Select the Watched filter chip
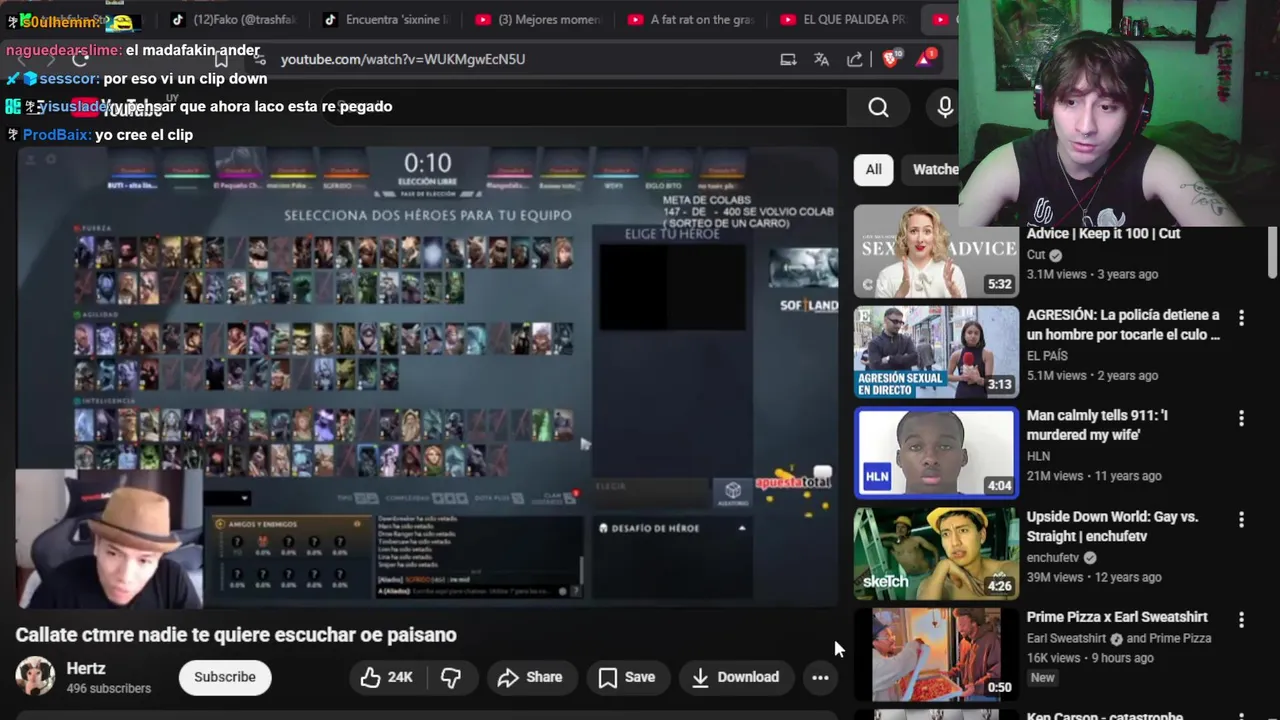 (x=931, y=169)
